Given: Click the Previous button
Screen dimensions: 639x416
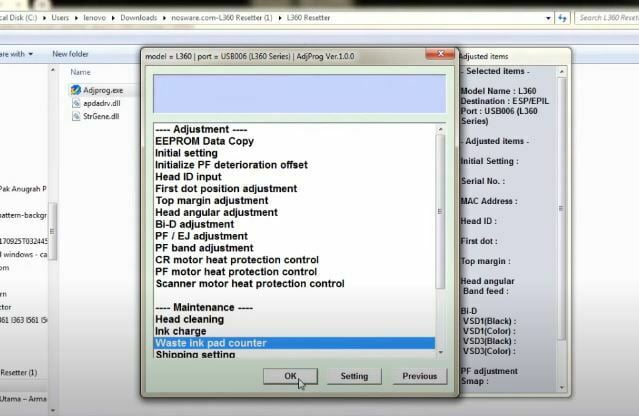Looking at the screenshot, I should [420, 376].
